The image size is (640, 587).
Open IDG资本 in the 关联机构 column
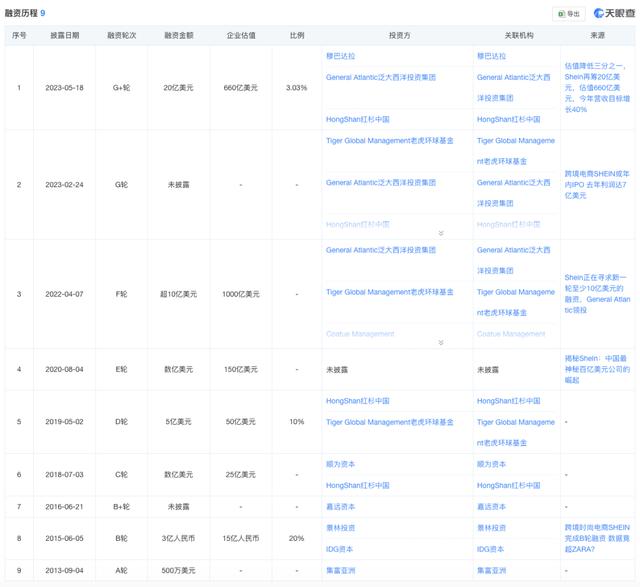490,549
